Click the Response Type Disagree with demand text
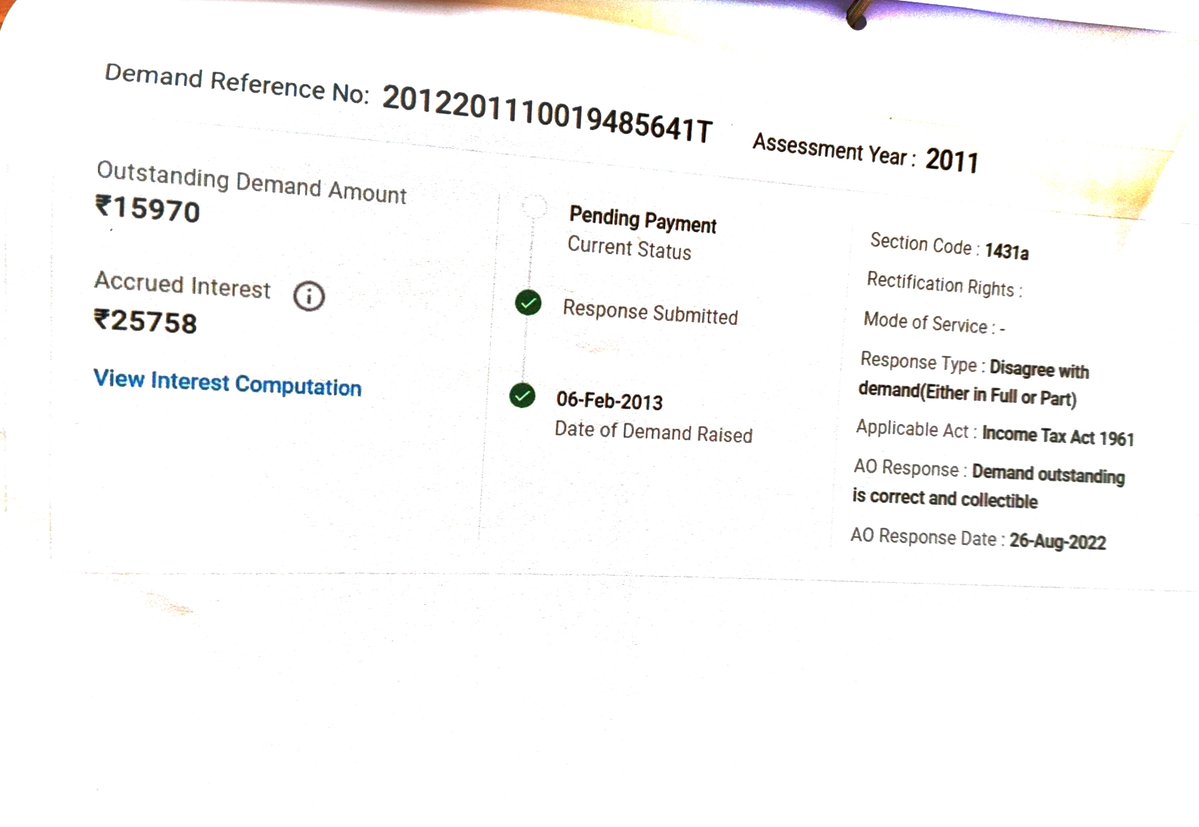The width and height of the screenshot is (1199, 827). (973, 380)
